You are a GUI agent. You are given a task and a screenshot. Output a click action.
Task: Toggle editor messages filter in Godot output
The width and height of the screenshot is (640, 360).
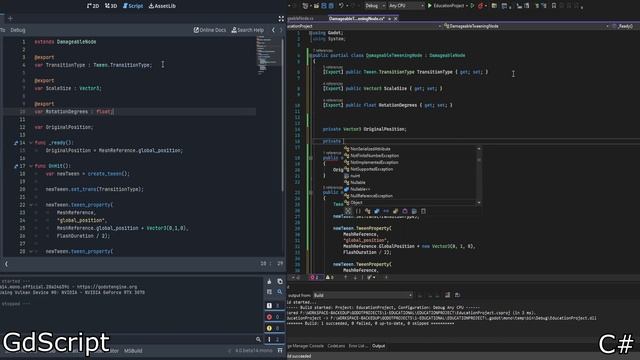coord(274,340)
